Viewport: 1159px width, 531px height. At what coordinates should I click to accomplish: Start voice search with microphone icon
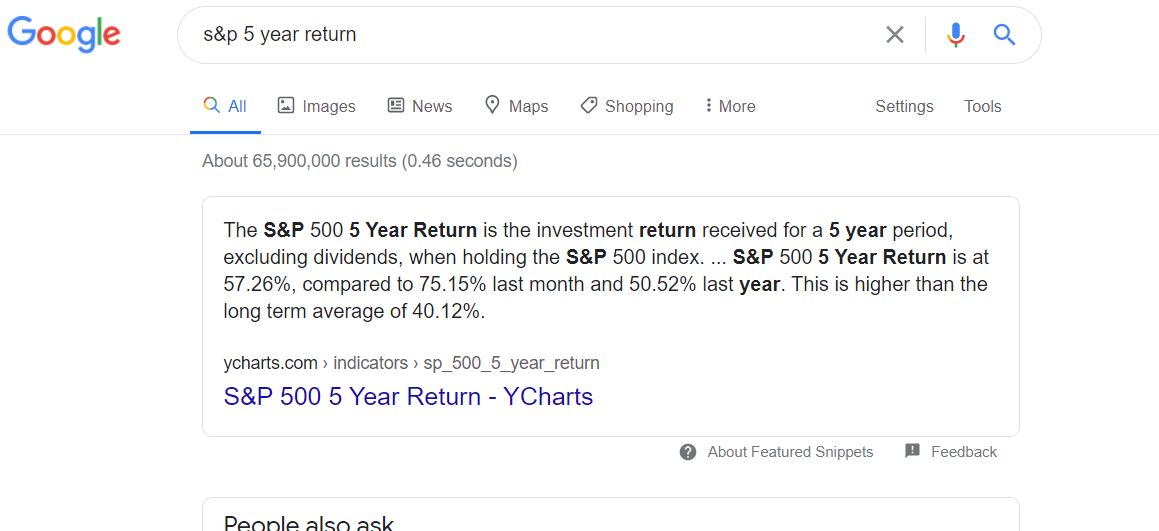click(956, 35)
